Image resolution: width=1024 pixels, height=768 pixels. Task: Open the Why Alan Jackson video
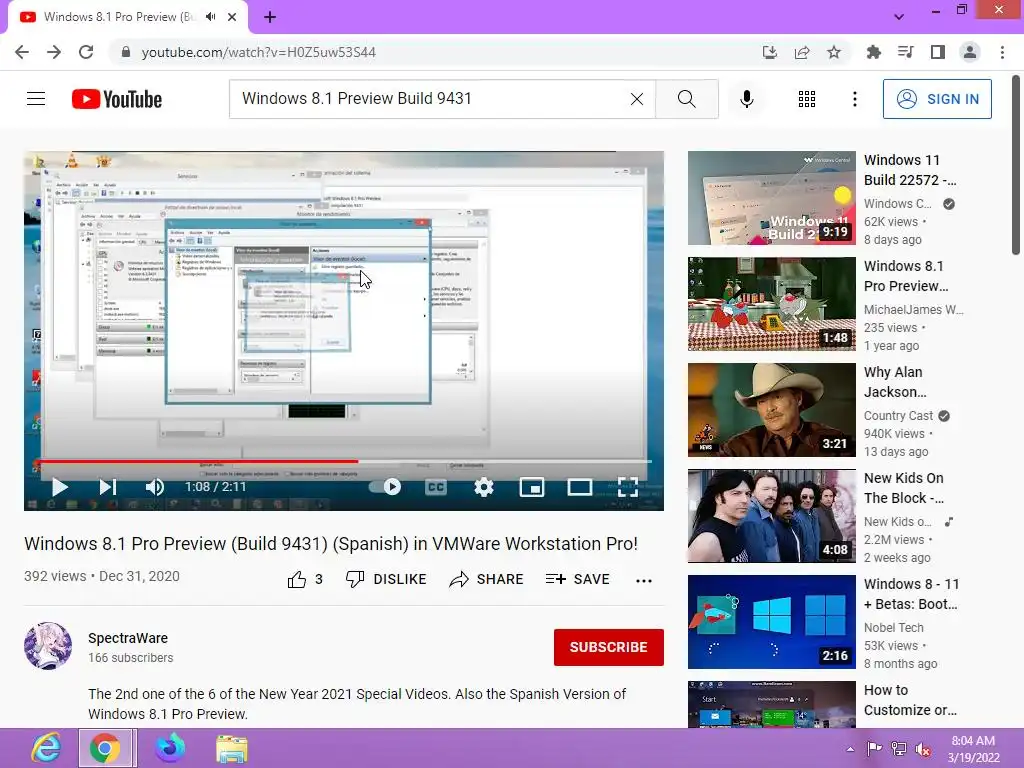[771, 409]
